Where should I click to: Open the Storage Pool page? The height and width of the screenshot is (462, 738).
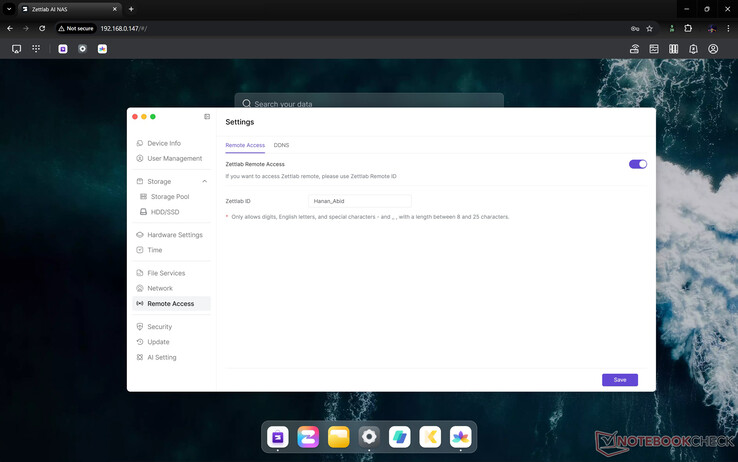tap(169, 197)
